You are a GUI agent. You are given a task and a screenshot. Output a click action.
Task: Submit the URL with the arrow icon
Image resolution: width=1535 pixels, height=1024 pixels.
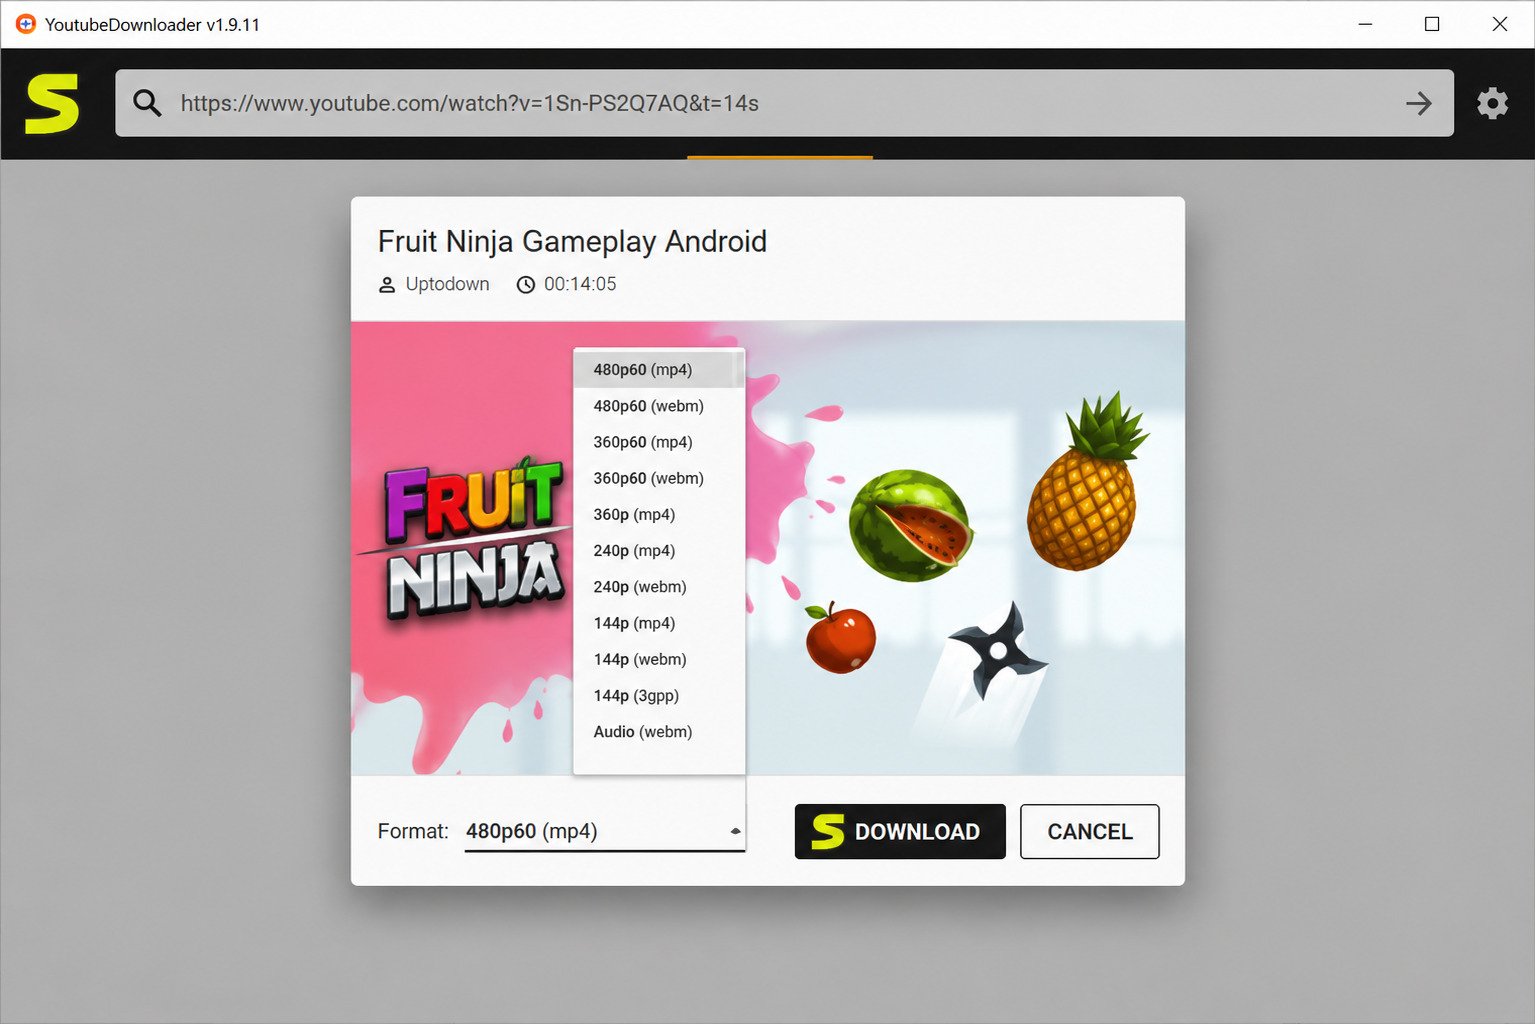pos(1418,103)
